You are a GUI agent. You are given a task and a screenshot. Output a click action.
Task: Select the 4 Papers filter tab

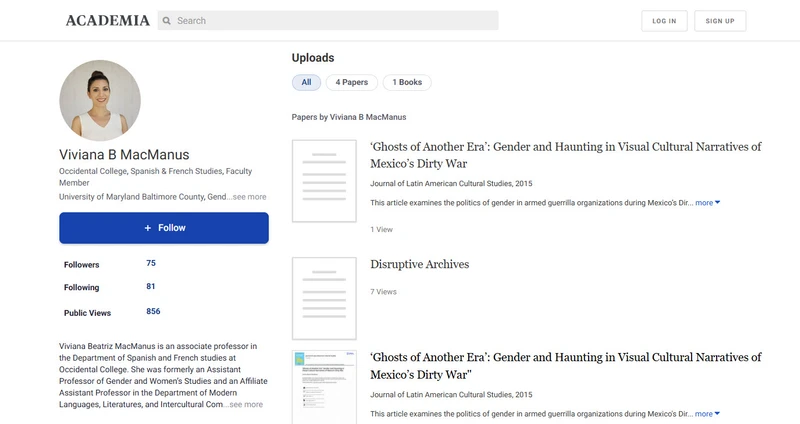click(352, 82)
